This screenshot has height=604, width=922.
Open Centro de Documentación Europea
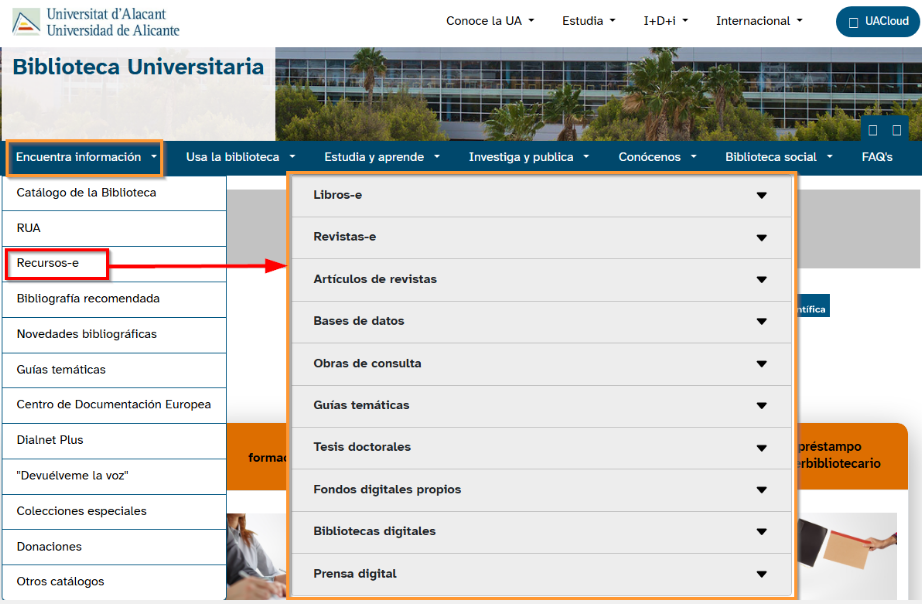pyautogui.click(x=114, y=405)
